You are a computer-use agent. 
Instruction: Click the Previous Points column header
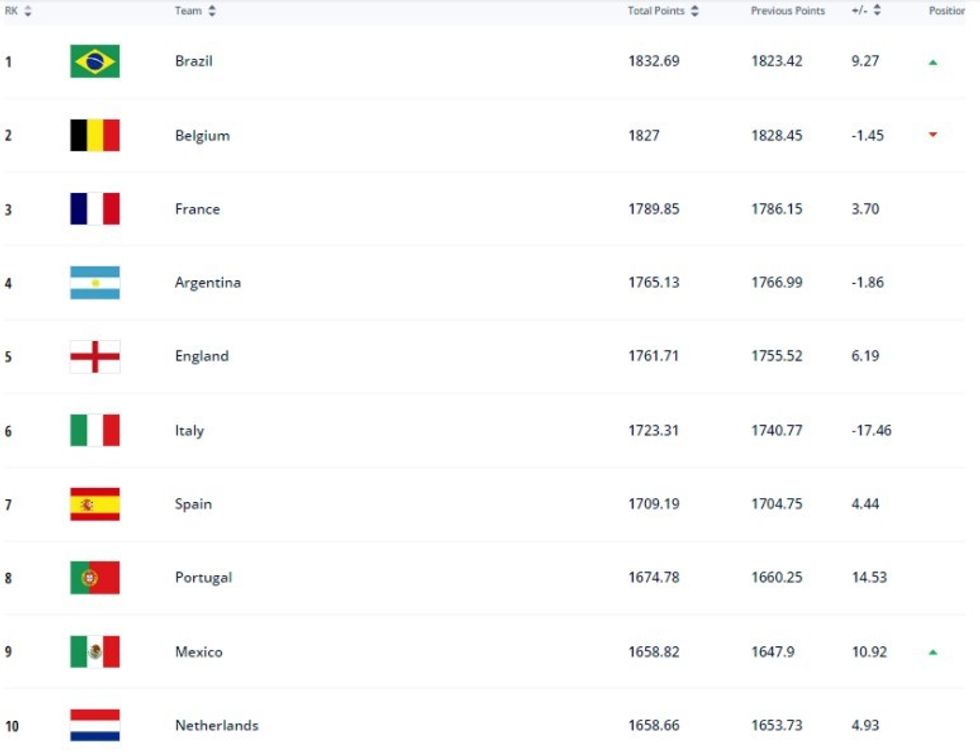(788, 11)
